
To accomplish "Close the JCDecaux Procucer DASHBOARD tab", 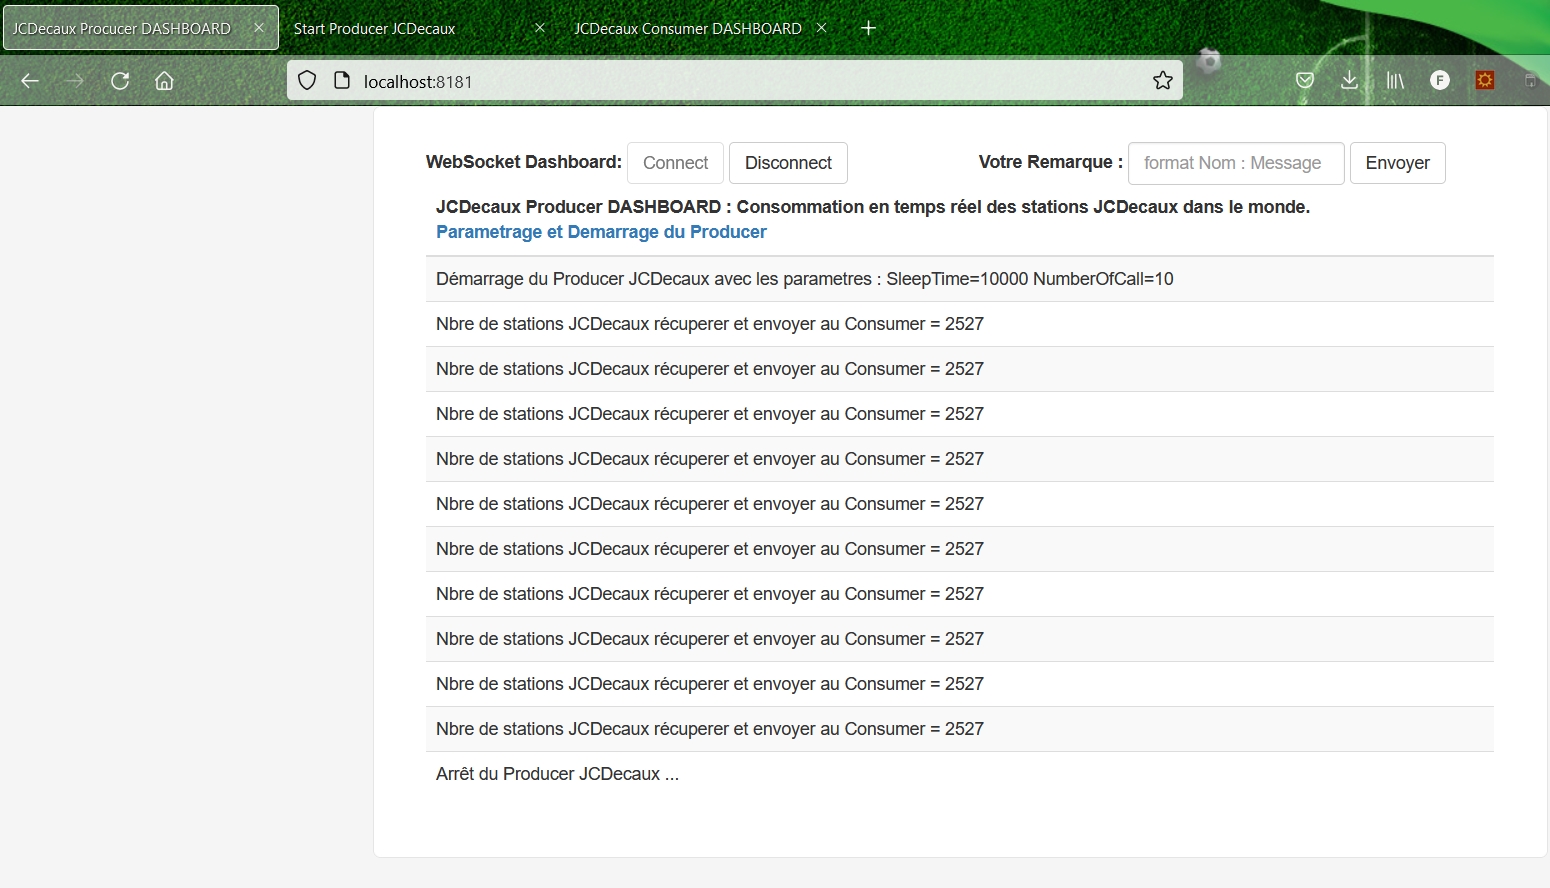I will pos(259,28).
